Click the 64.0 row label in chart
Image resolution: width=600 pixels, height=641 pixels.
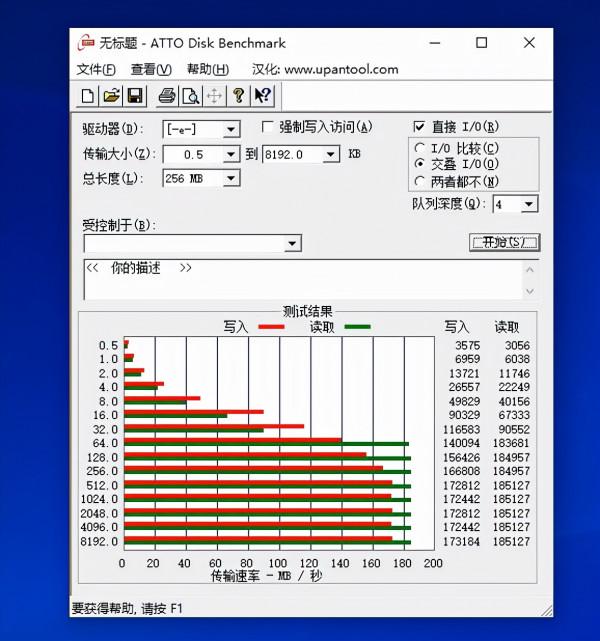point(105,443)
